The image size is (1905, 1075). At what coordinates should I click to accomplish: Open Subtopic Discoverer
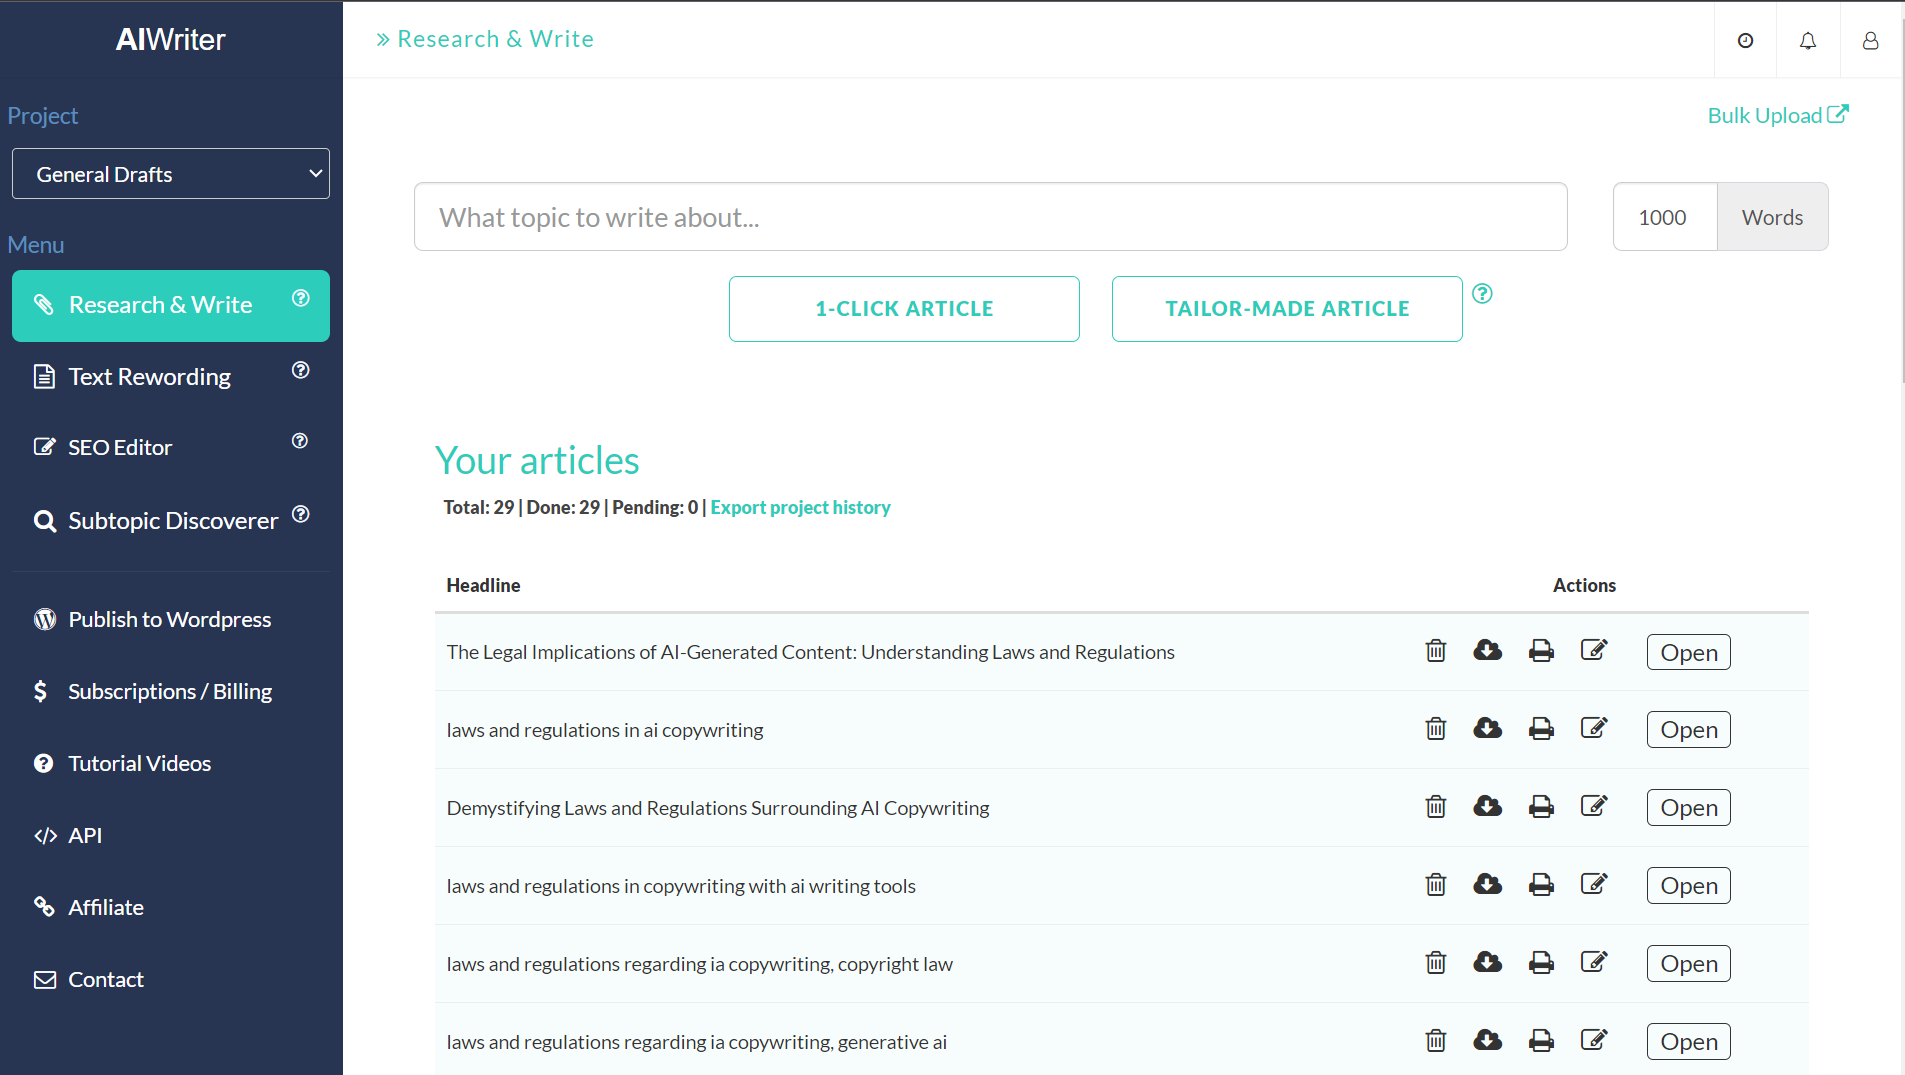tap(172, 520)
